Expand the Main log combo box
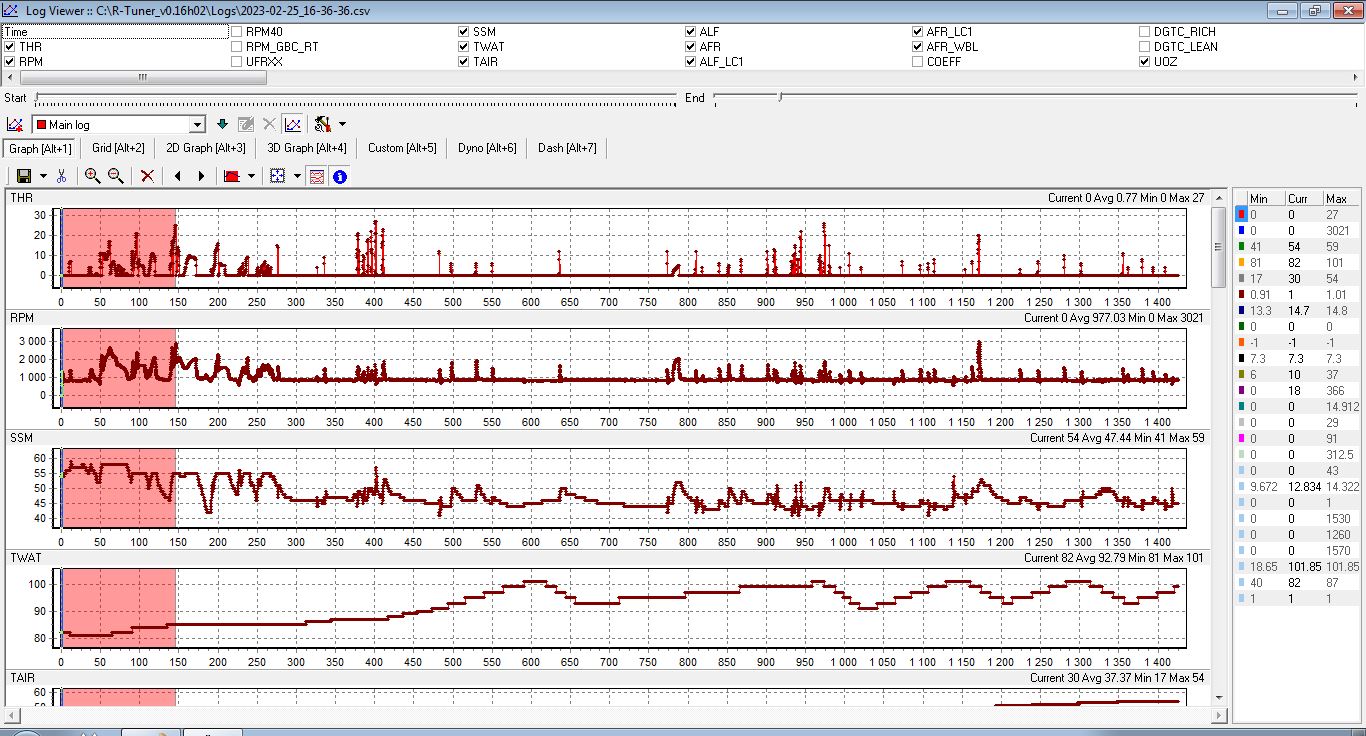Image resolution: width=1366 pixels, height=736 pixels. point(197,125)
